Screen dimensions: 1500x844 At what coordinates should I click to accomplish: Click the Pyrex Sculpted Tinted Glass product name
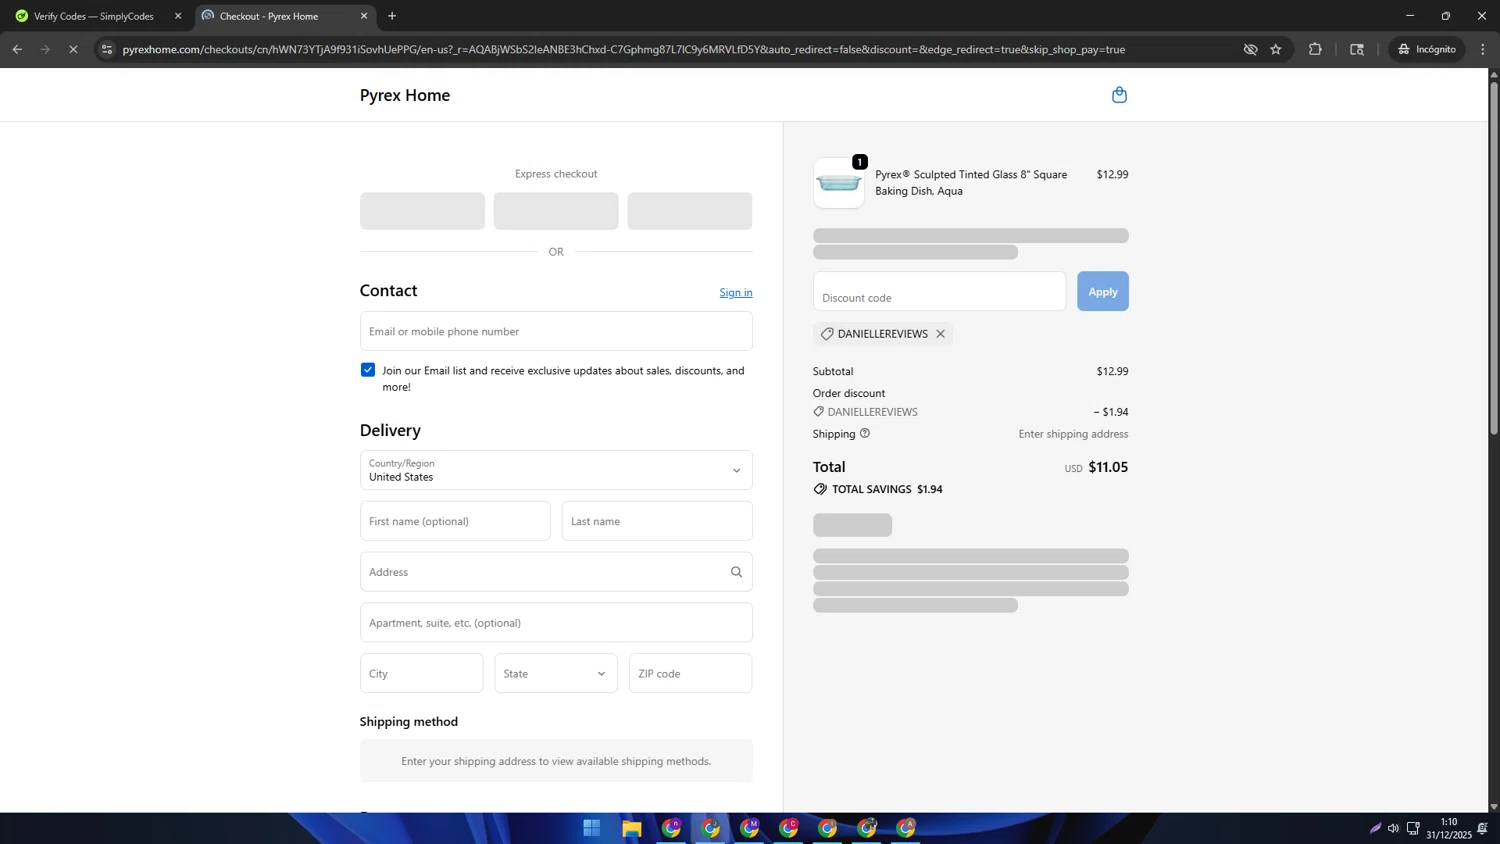pyautogui.click(x=971, y=182)
